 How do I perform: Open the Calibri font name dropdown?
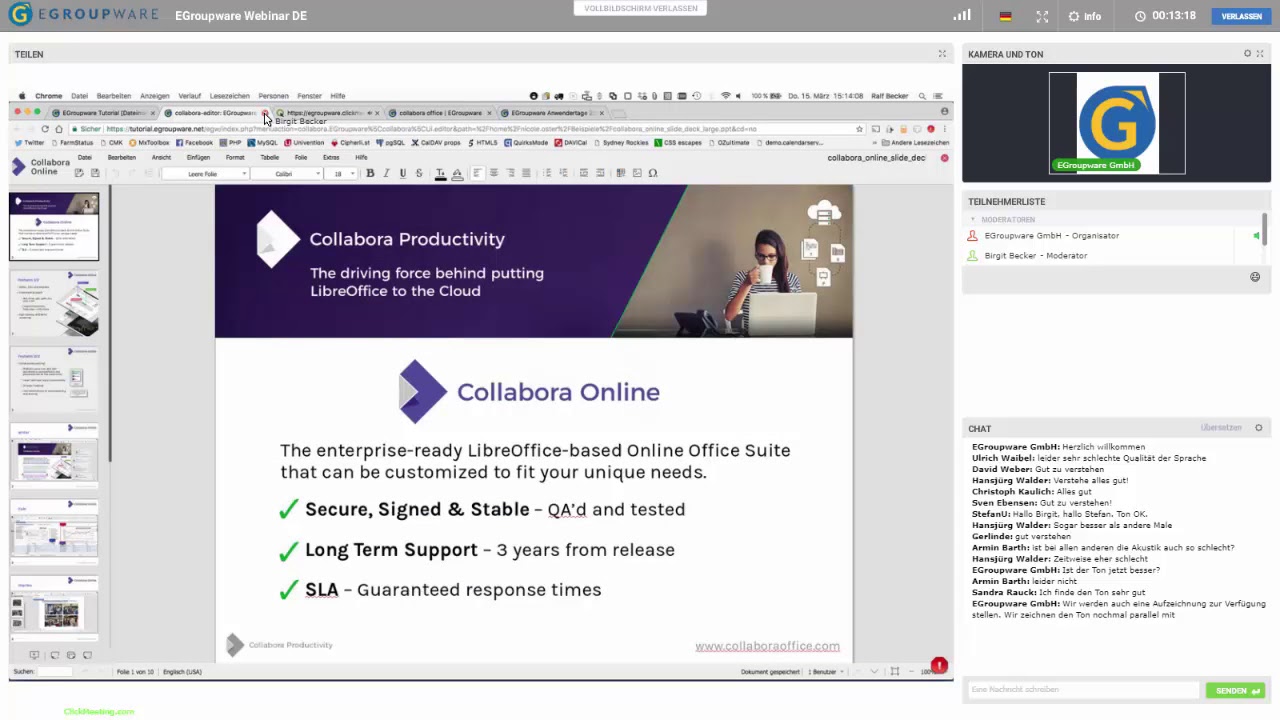(x=287, y=174)
